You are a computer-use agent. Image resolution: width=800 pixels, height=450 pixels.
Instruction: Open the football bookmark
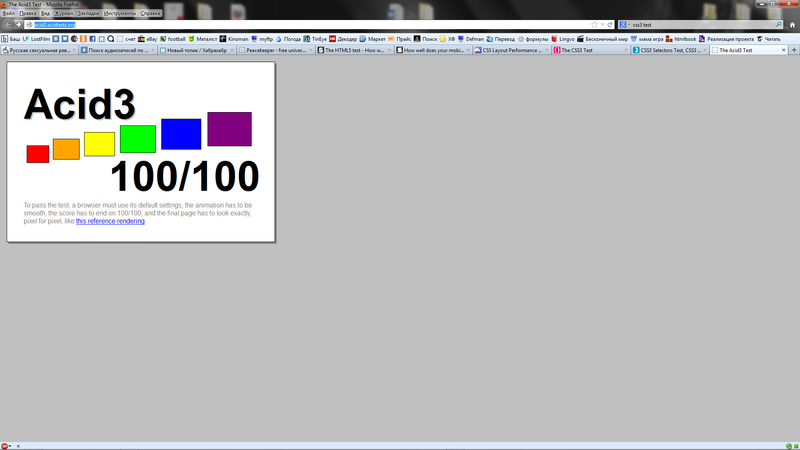tap(172, 39)
